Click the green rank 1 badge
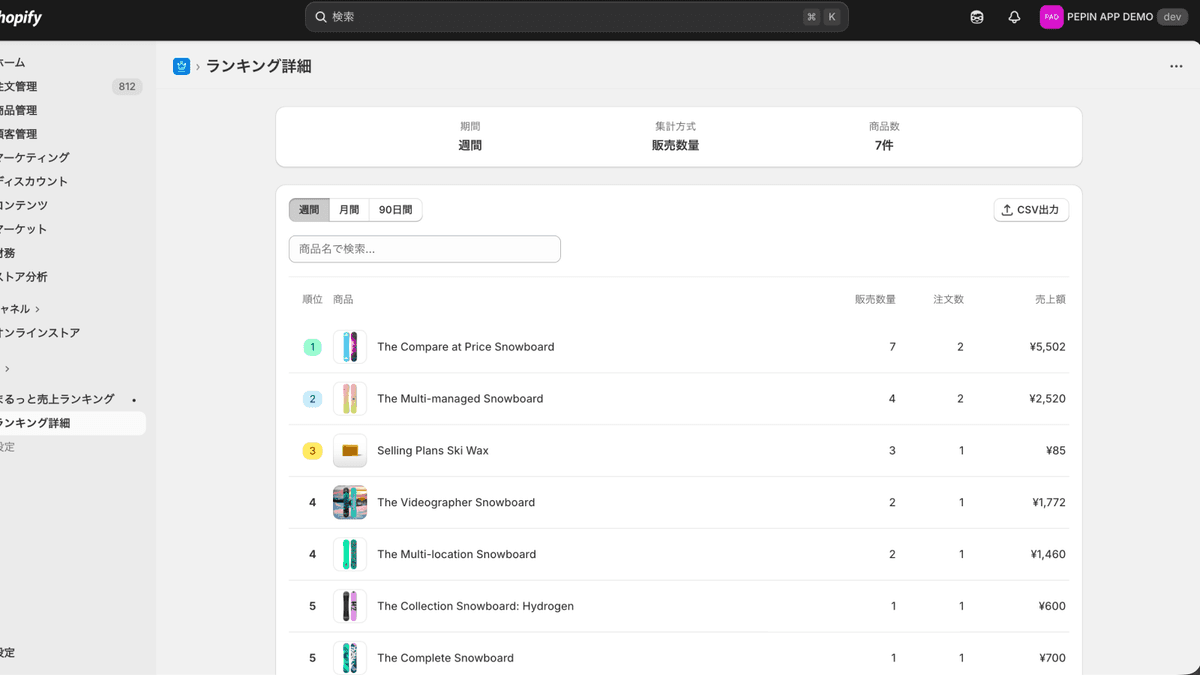Screen dimensions: 1200x675 coord(312,346)
